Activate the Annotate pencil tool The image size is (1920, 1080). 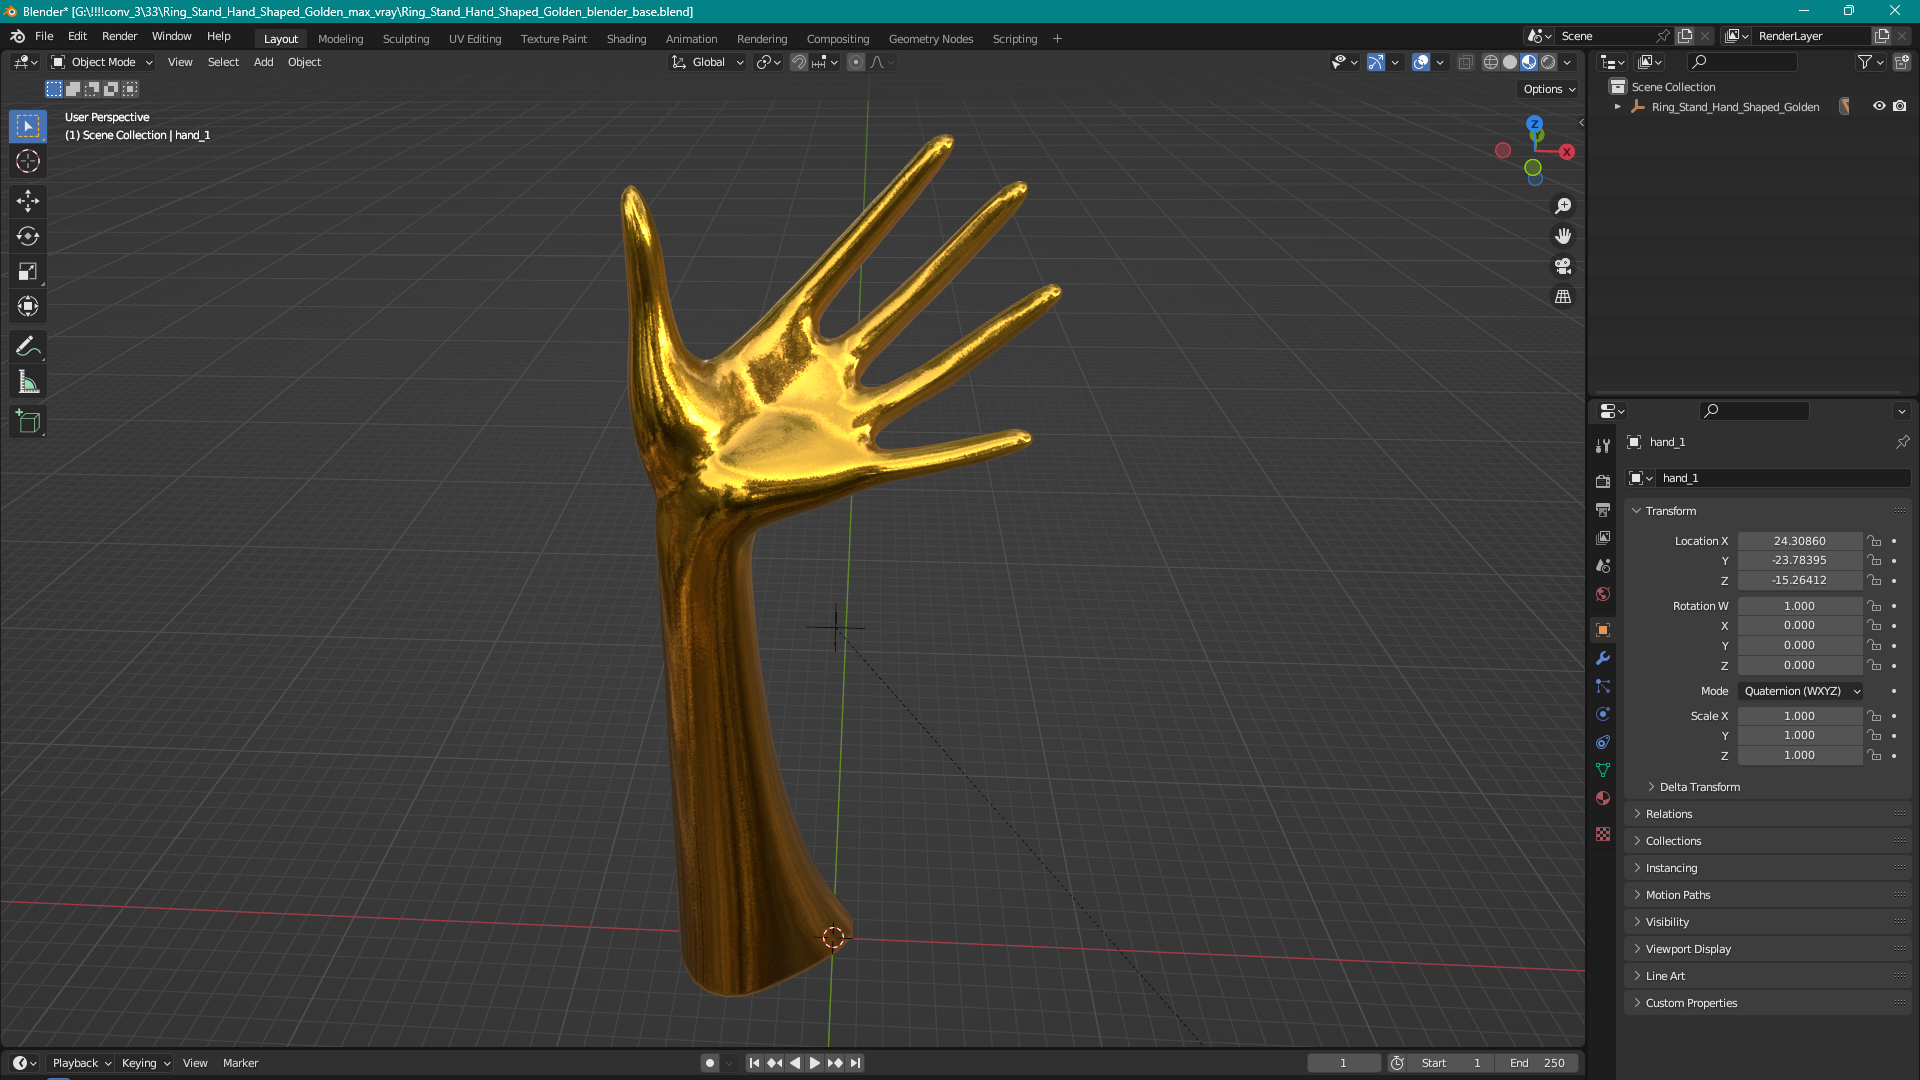(28, 347)
